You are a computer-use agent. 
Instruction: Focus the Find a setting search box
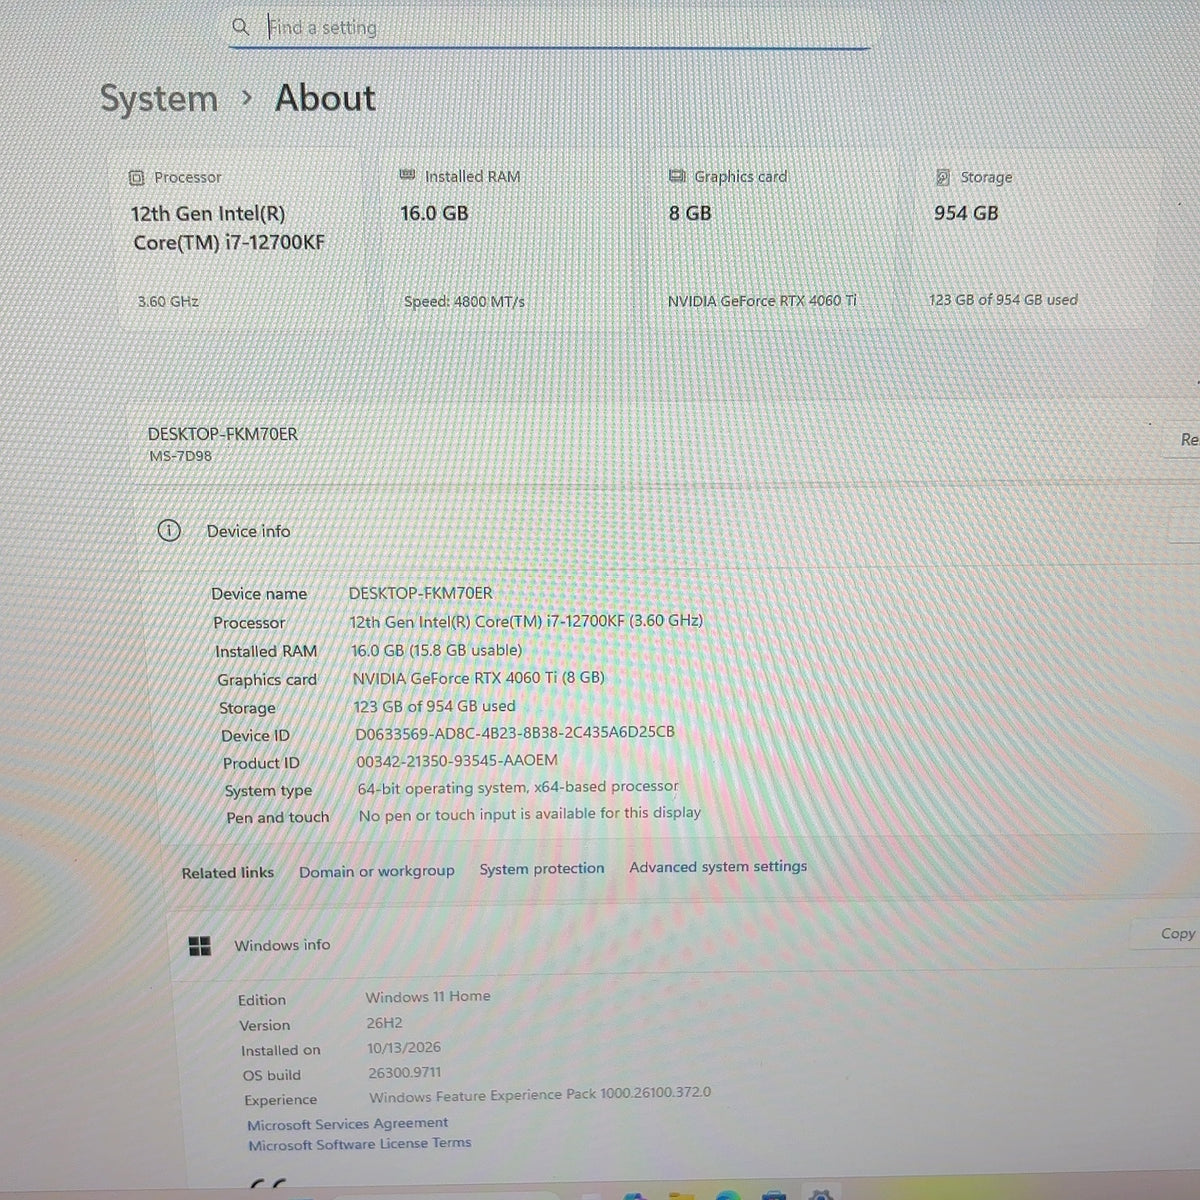click(548, 27)
